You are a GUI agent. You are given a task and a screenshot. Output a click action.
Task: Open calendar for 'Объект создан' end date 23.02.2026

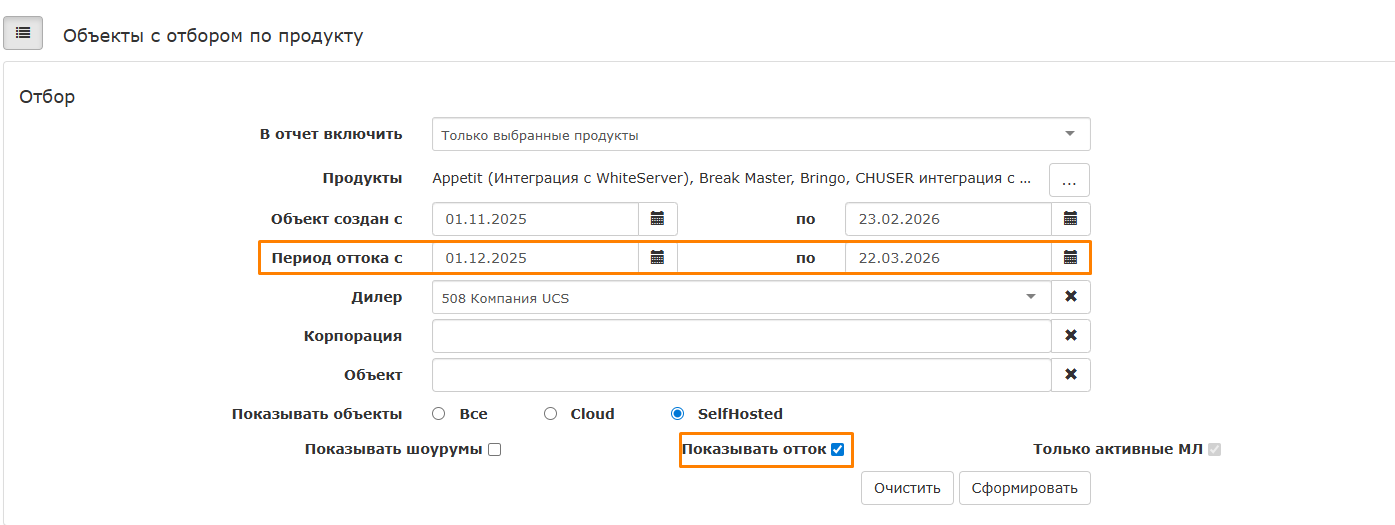[1070, 219]
